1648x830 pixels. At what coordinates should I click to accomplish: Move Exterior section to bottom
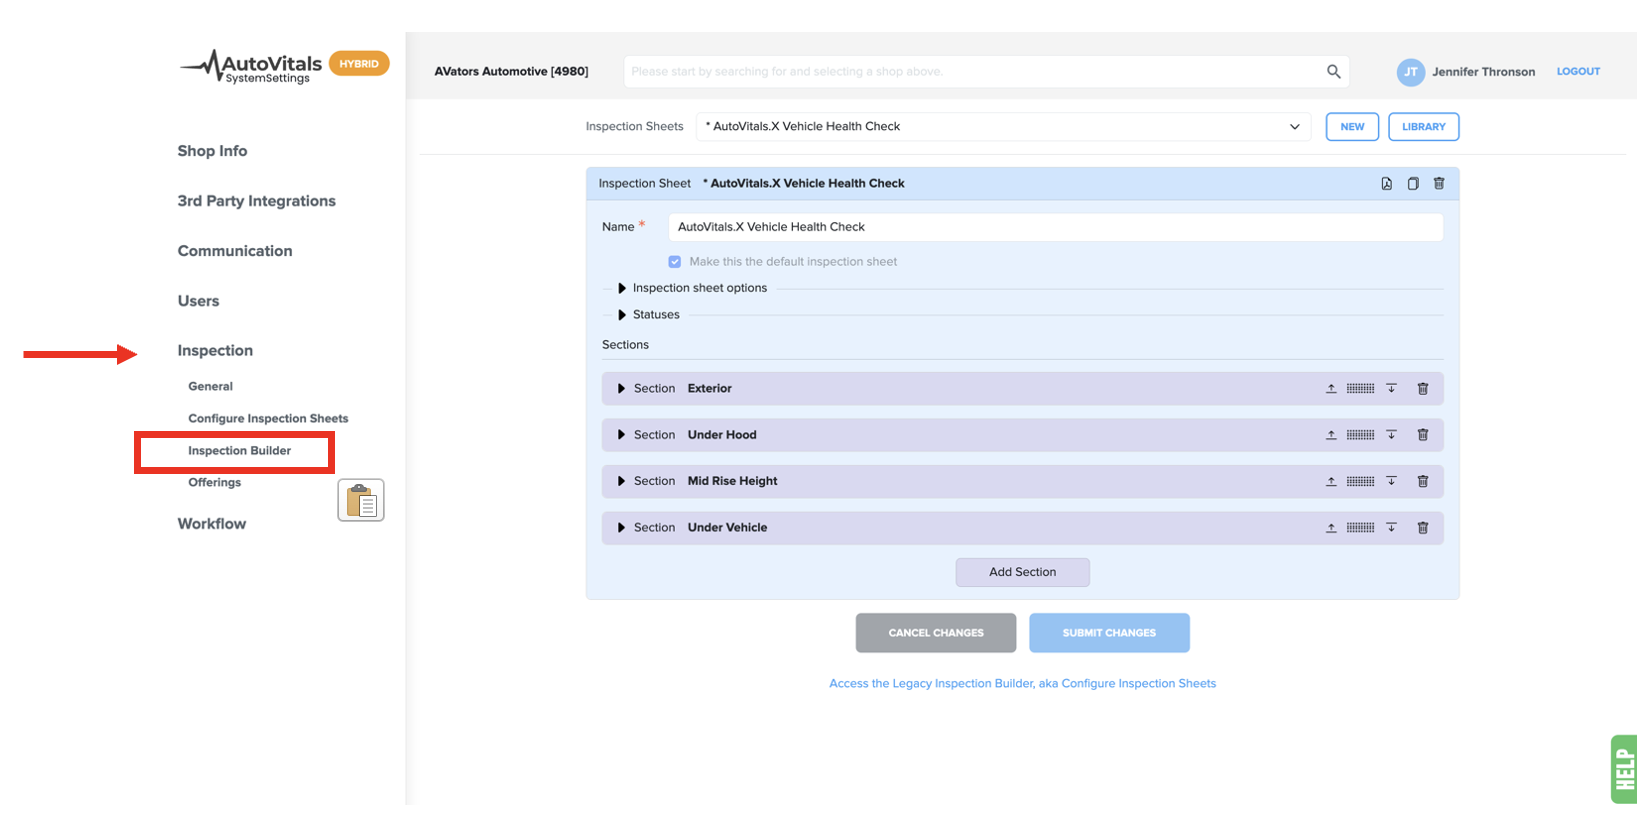click(x=1391, y=388)
